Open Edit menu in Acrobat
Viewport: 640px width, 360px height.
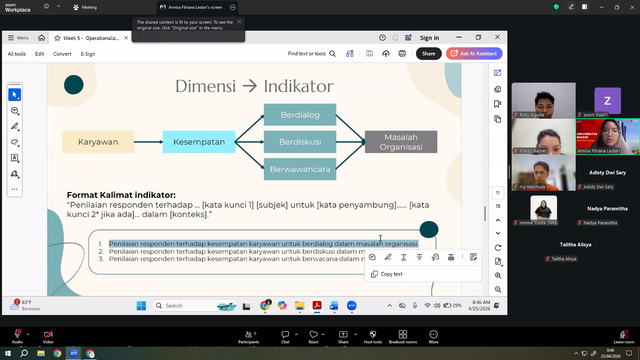[x=39, y=54]
